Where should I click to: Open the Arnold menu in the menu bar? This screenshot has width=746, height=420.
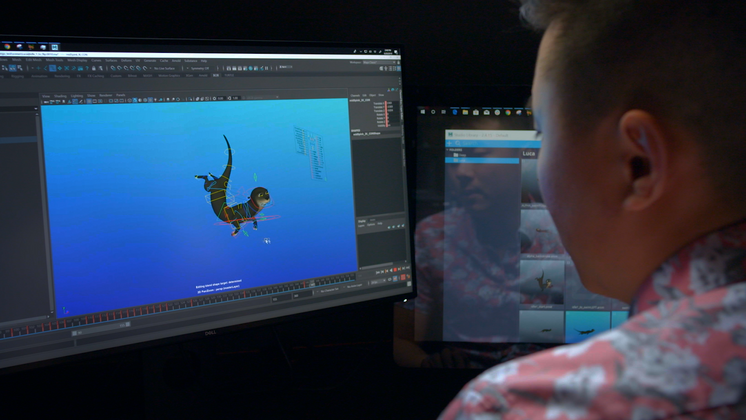176,61
